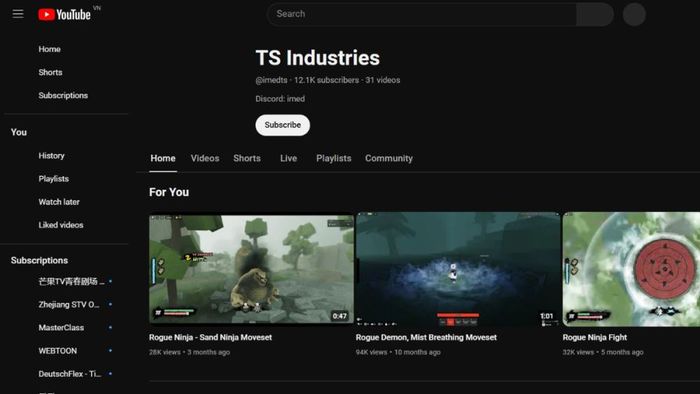Open the hamburger guide menu
The width and height of the screenshot is (700, 394).
pos(18,14)
